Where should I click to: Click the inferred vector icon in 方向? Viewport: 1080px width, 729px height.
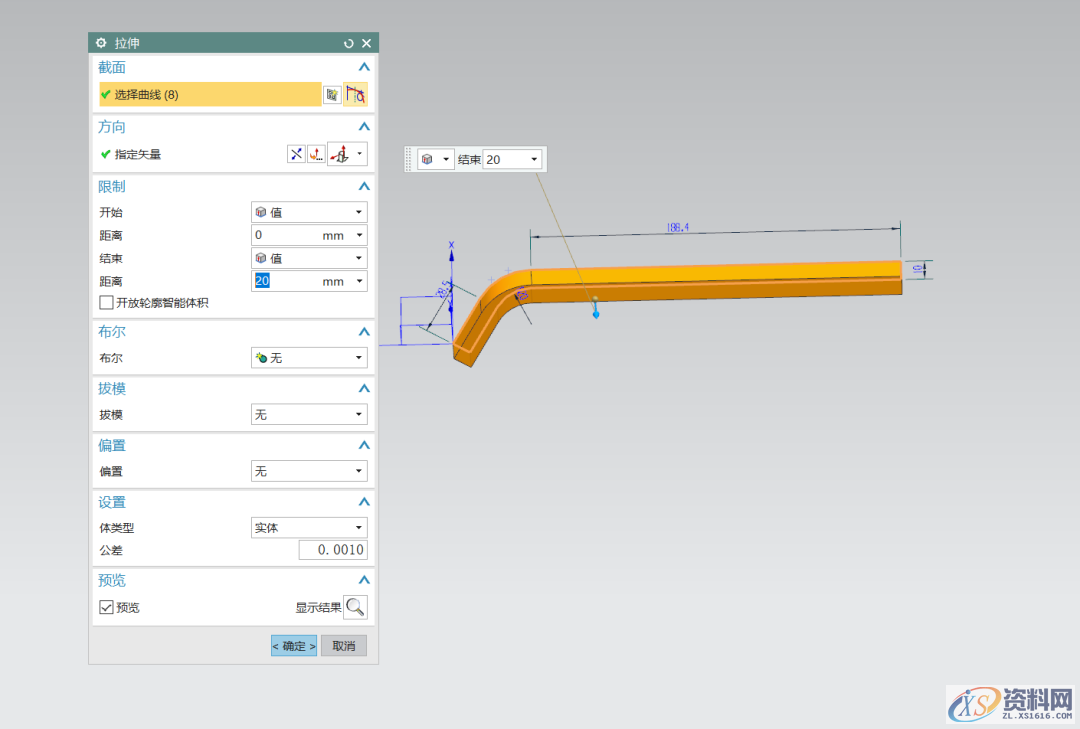click(340, 154)
